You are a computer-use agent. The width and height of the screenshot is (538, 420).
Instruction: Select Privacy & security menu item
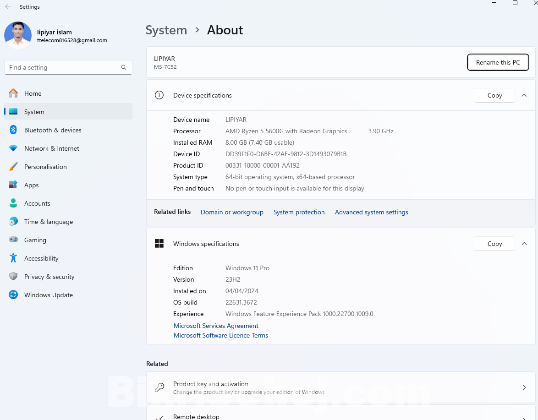tap(68, 277)
